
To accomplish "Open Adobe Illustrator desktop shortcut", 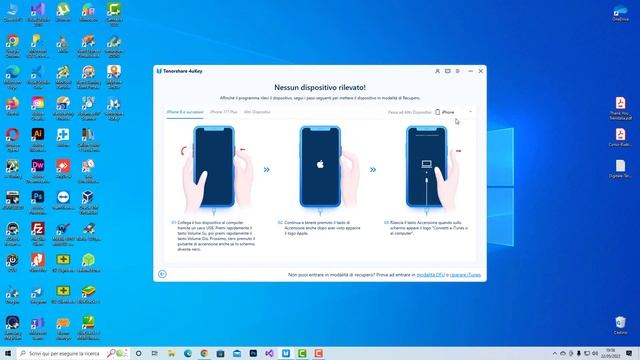I will pos(38,140).
